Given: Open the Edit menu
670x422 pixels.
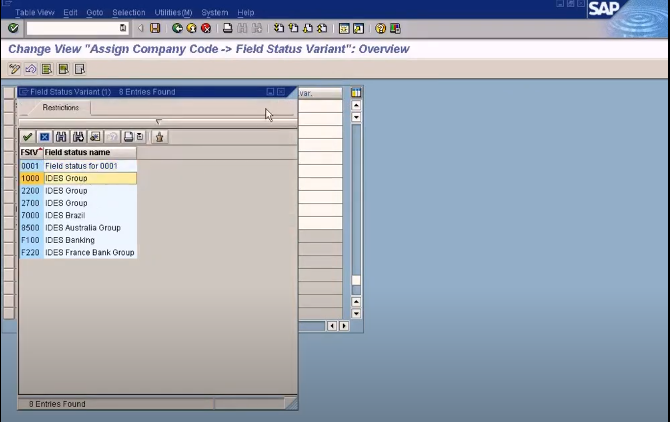Looking at the screenshot, I should coord(71,13).
